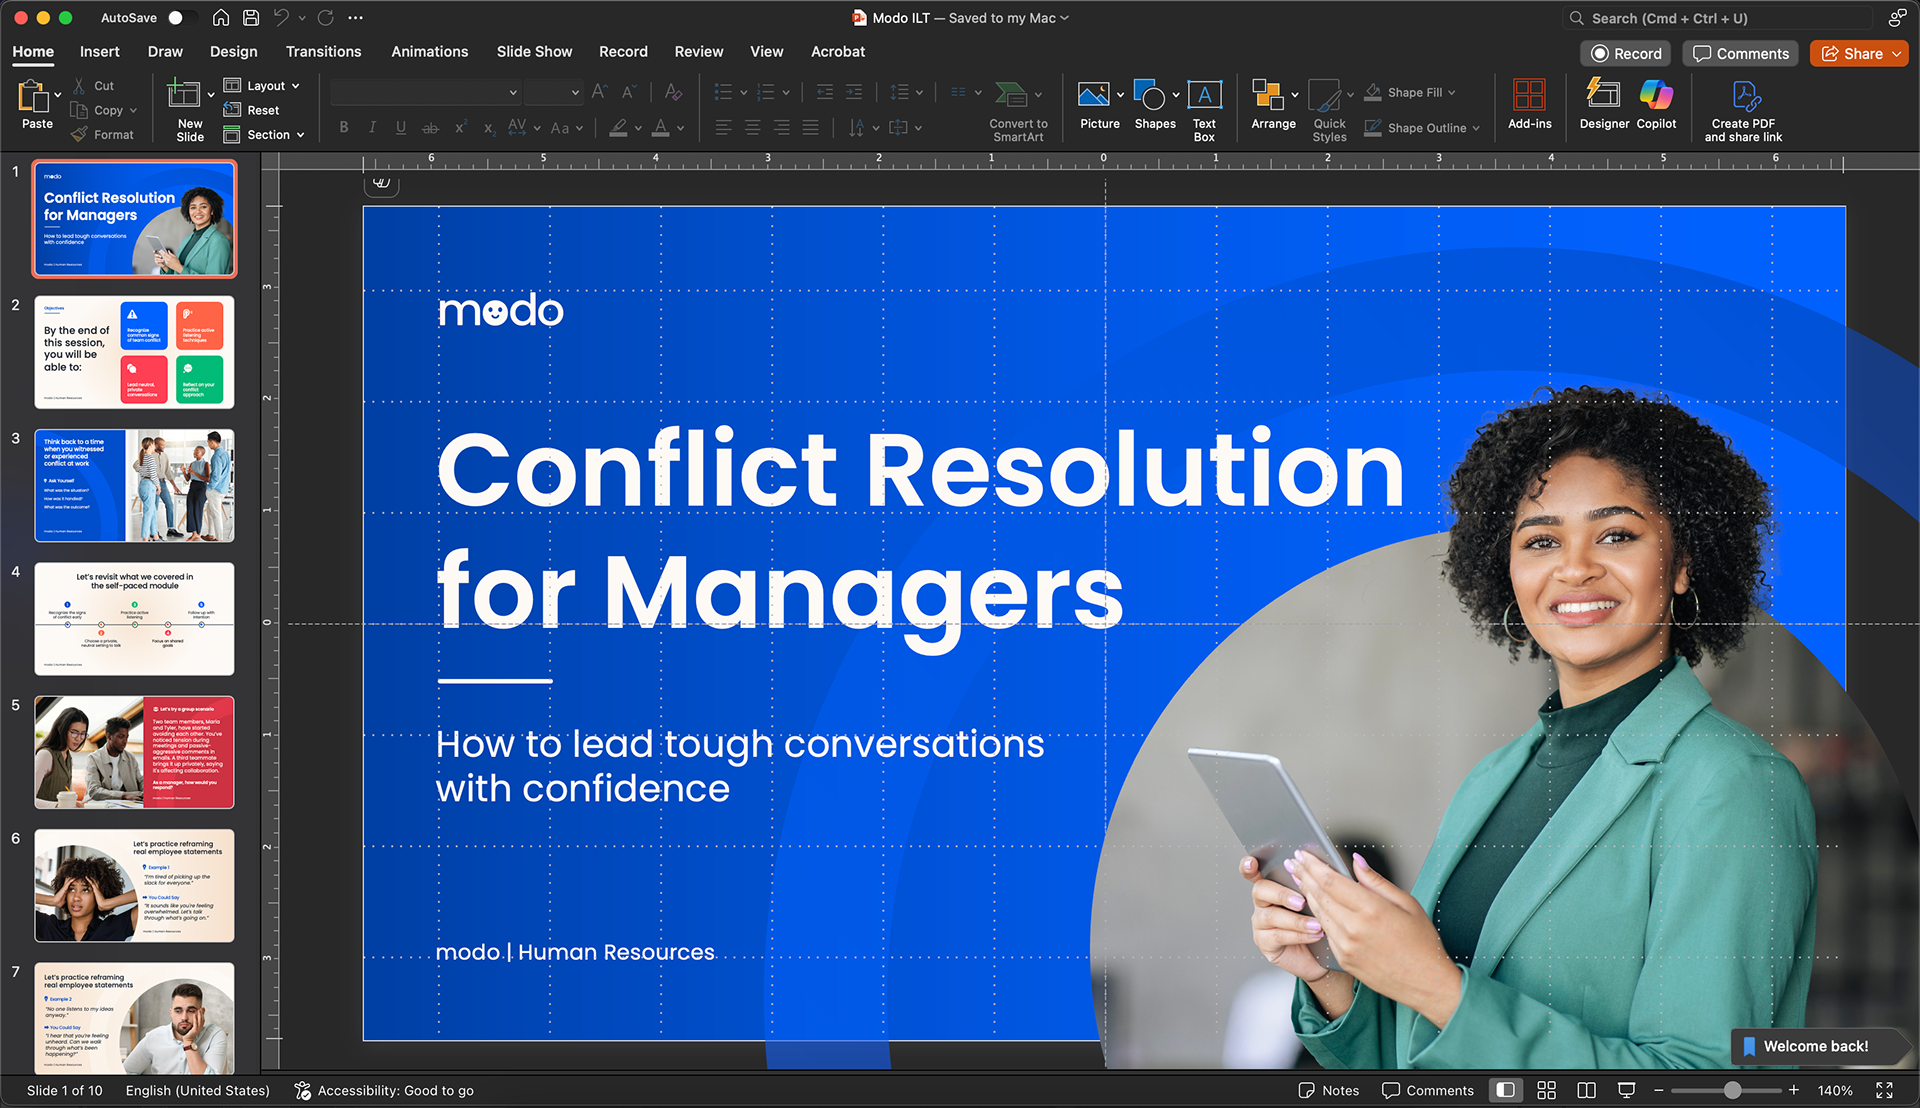Image resolution: width=1920 pixels, height=1108 pixels.
Task: Click Create PDF and share link
Action: click(1743, 110)
